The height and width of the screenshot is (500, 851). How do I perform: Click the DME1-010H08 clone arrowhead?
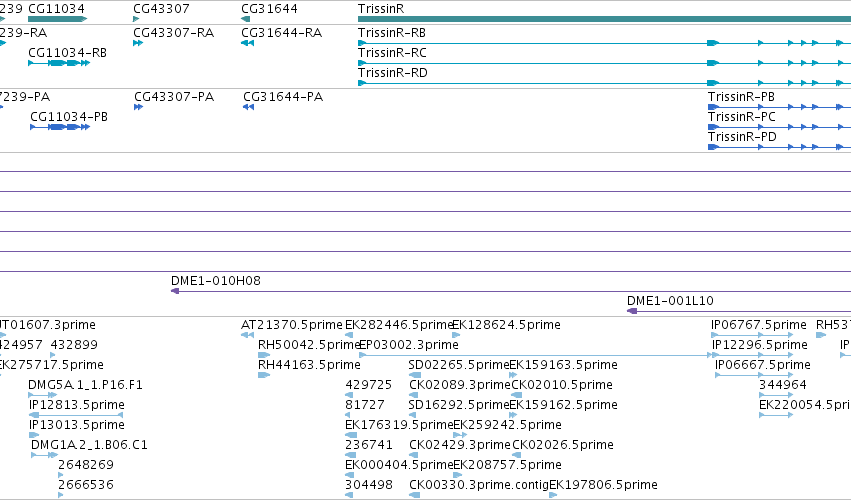click(x=175, y=291)
